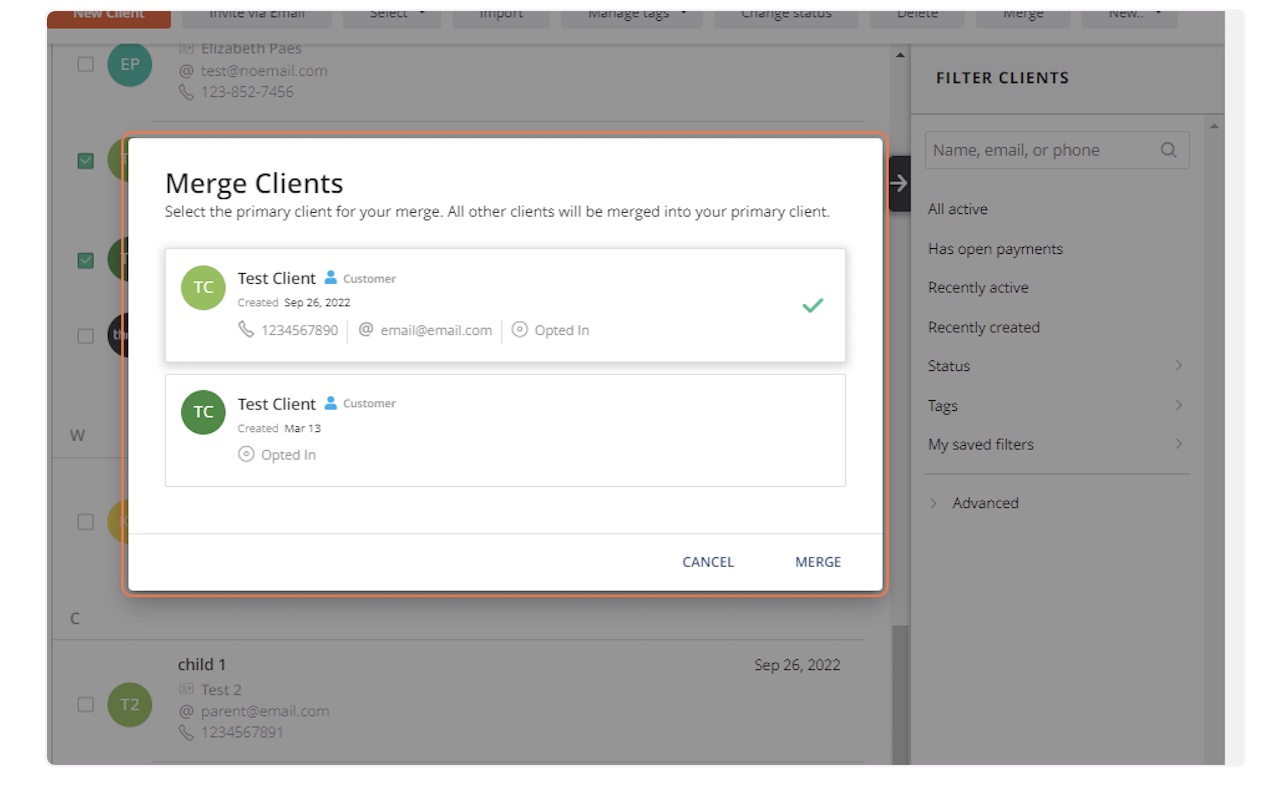
Task: Expand the Advanced filter section
Action: [x=984, y=503]
